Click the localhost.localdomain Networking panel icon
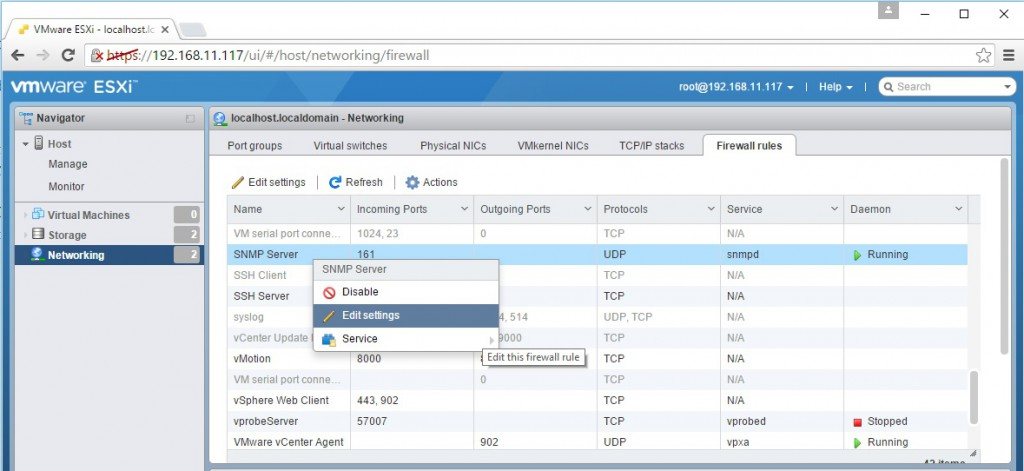 [220, 118]
